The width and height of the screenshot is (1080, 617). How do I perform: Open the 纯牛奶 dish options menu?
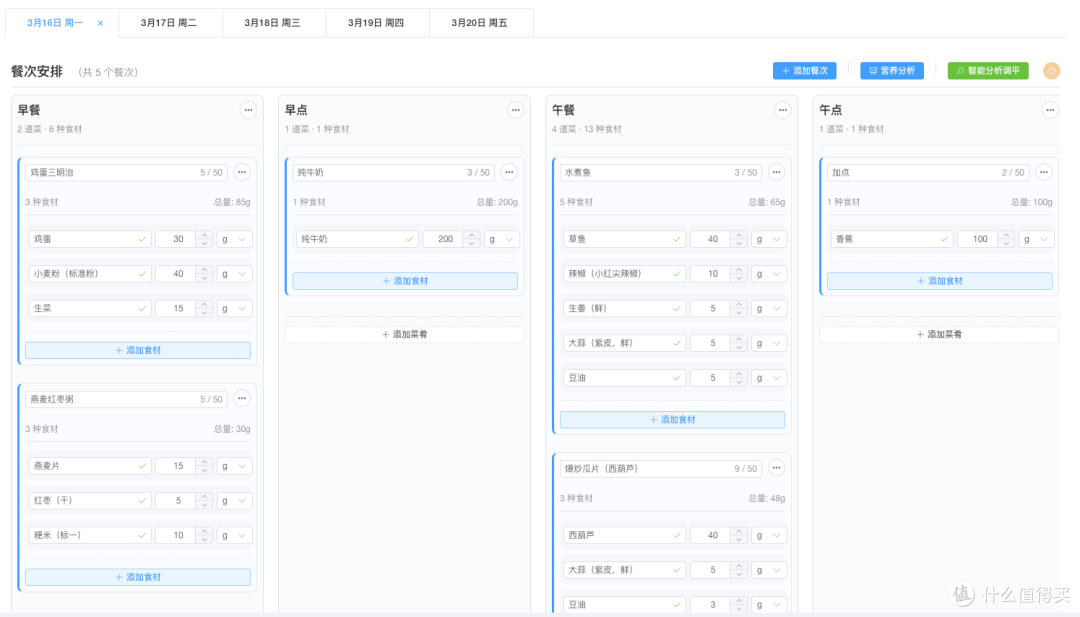[509, 172]
